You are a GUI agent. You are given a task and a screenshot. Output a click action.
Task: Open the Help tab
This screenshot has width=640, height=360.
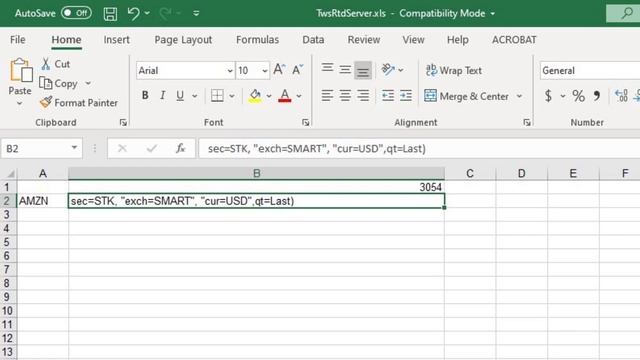[458, 40]
